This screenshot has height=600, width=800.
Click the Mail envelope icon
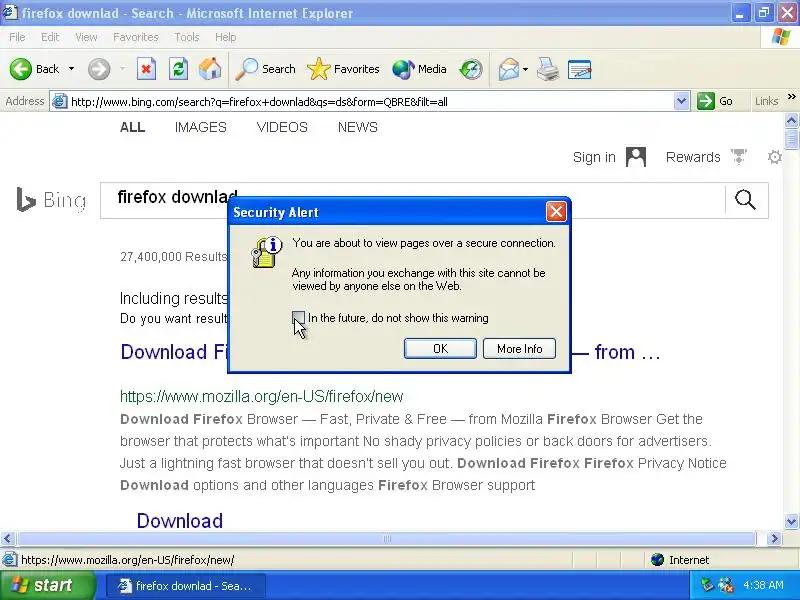[x=509, y=69]
